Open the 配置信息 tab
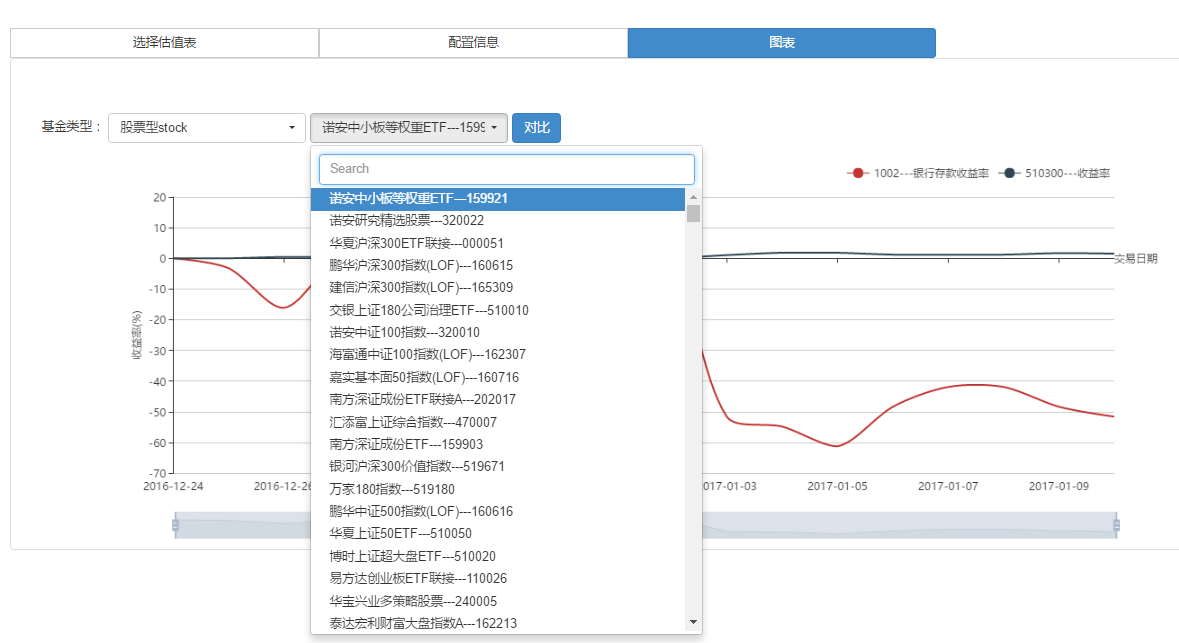 [x=473, y=43]
